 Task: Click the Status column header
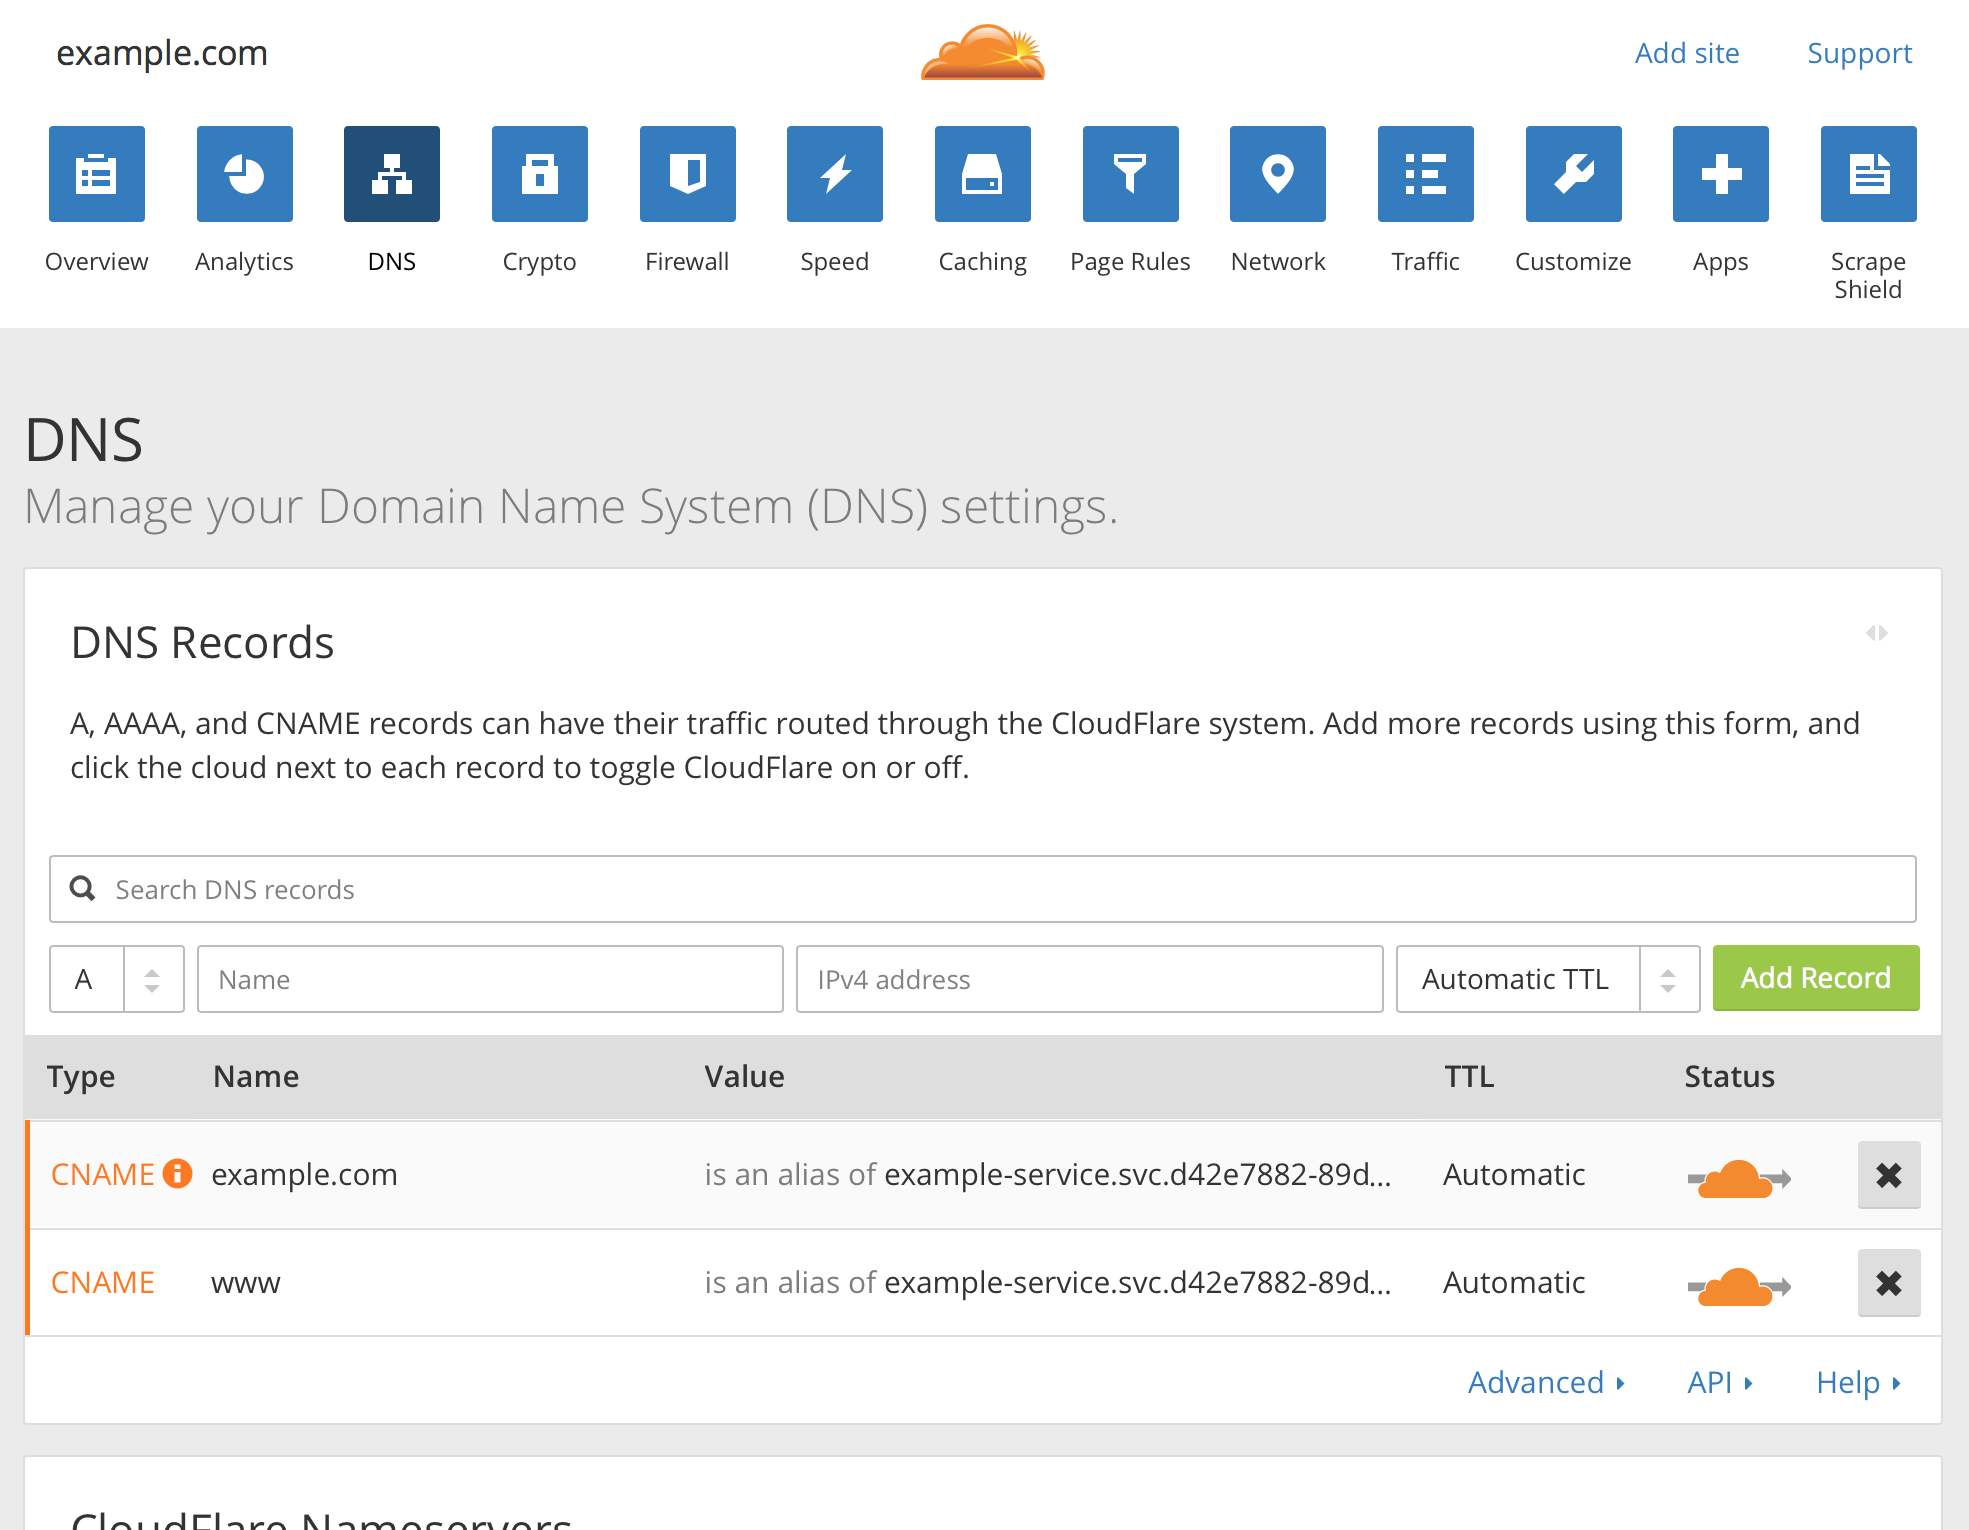[1730, 1076]
